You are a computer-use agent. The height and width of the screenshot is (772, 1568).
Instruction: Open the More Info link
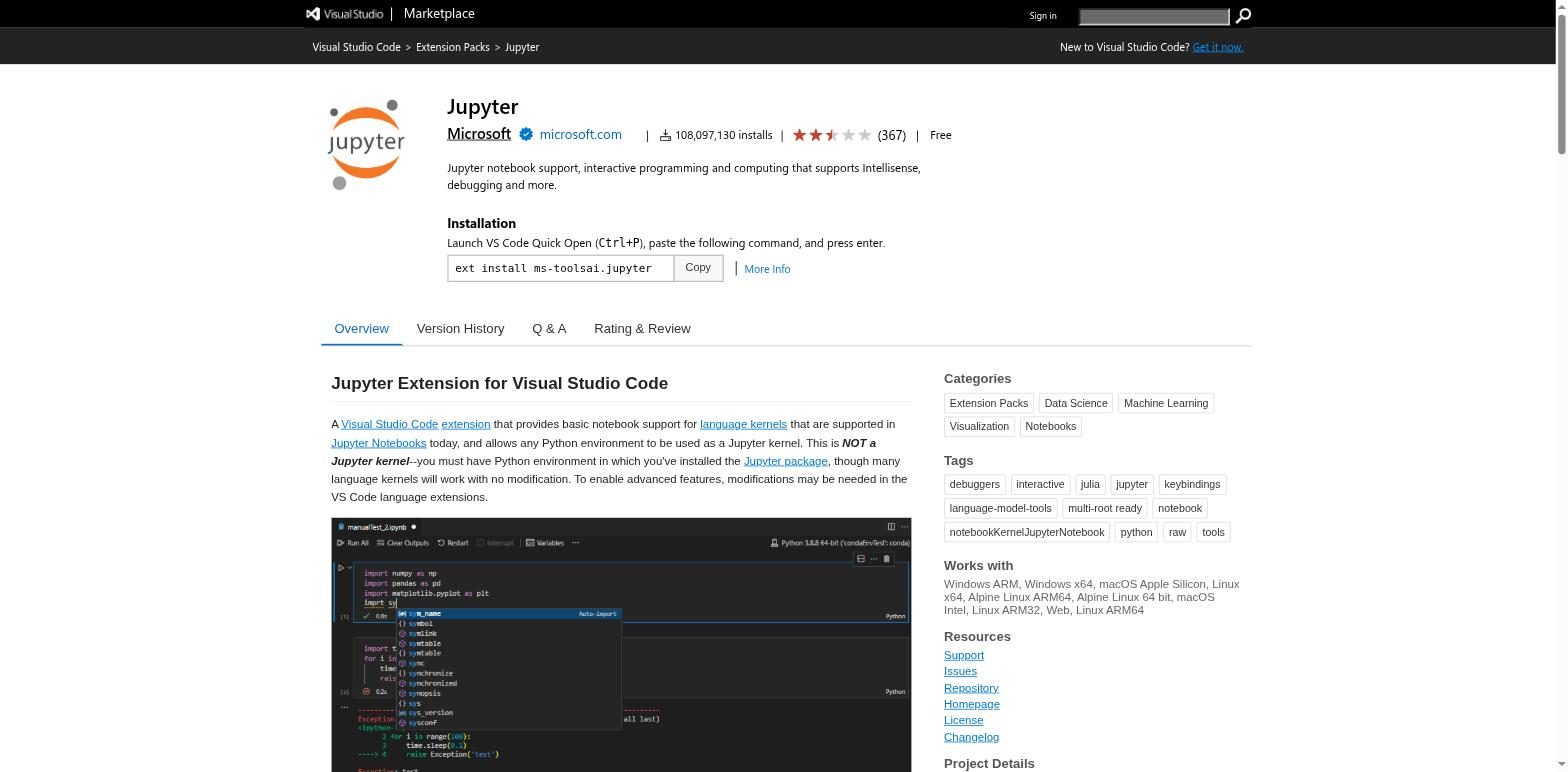click(x=767, y=269)
